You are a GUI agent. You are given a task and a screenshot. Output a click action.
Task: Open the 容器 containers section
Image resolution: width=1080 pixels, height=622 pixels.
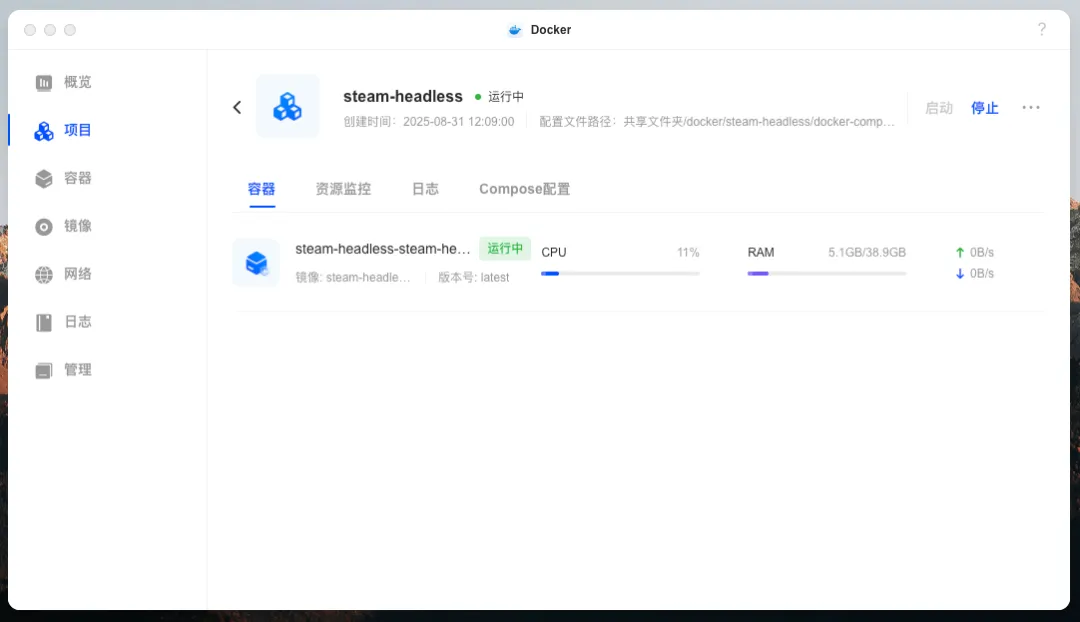coord(62,178)
